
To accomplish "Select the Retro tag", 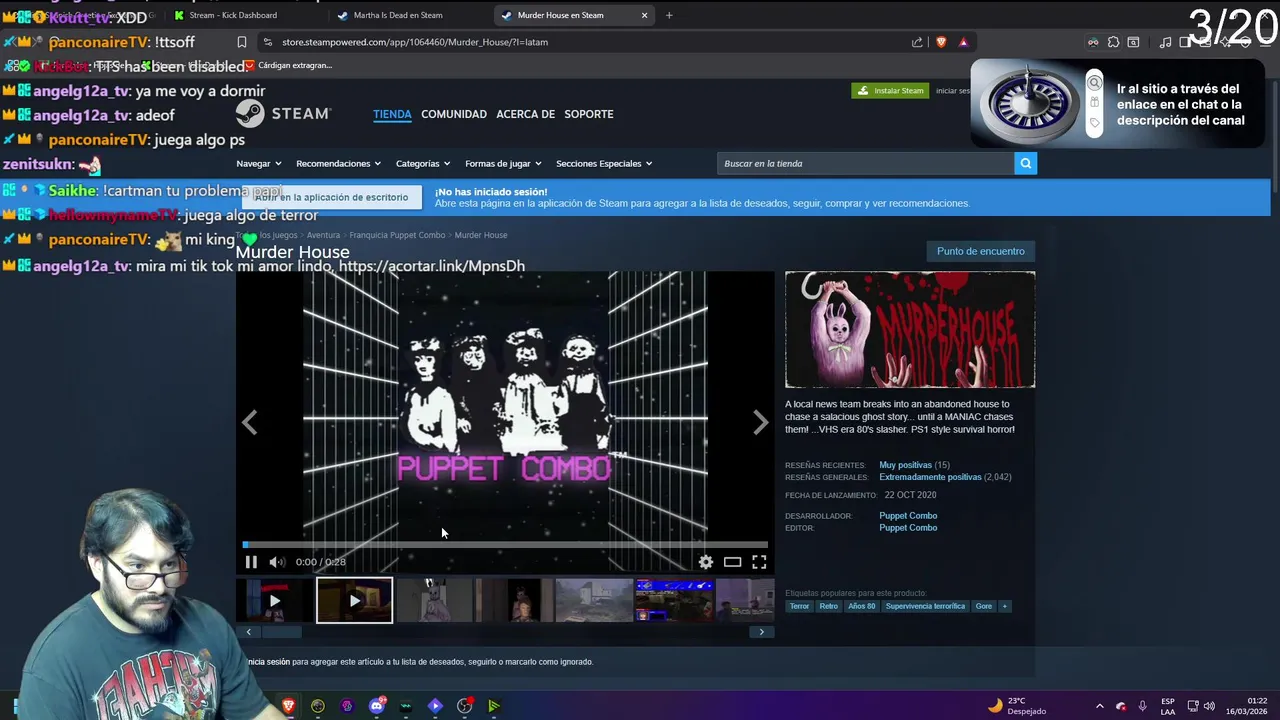I will pos(828,606).
